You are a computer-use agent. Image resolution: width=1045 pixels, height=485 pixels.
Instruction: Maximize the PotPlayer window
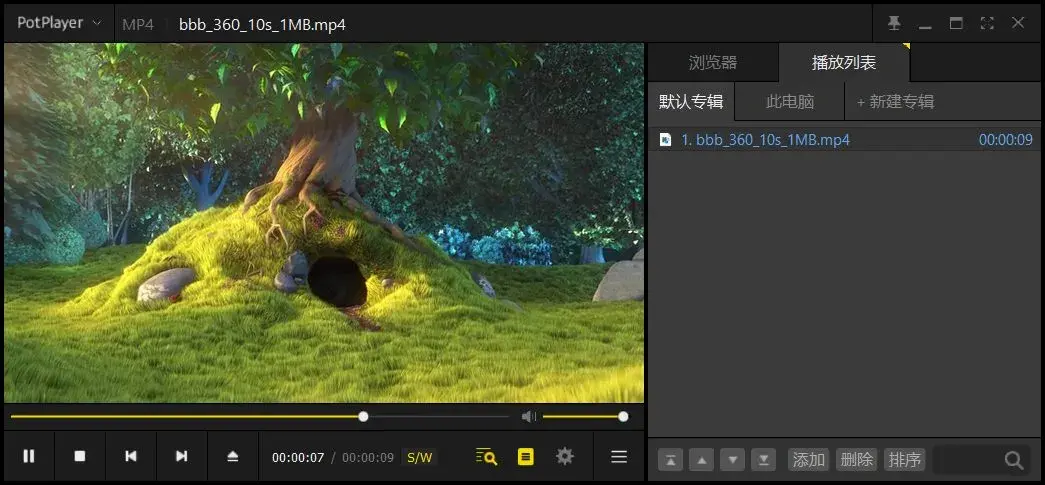tap(956, 23)
